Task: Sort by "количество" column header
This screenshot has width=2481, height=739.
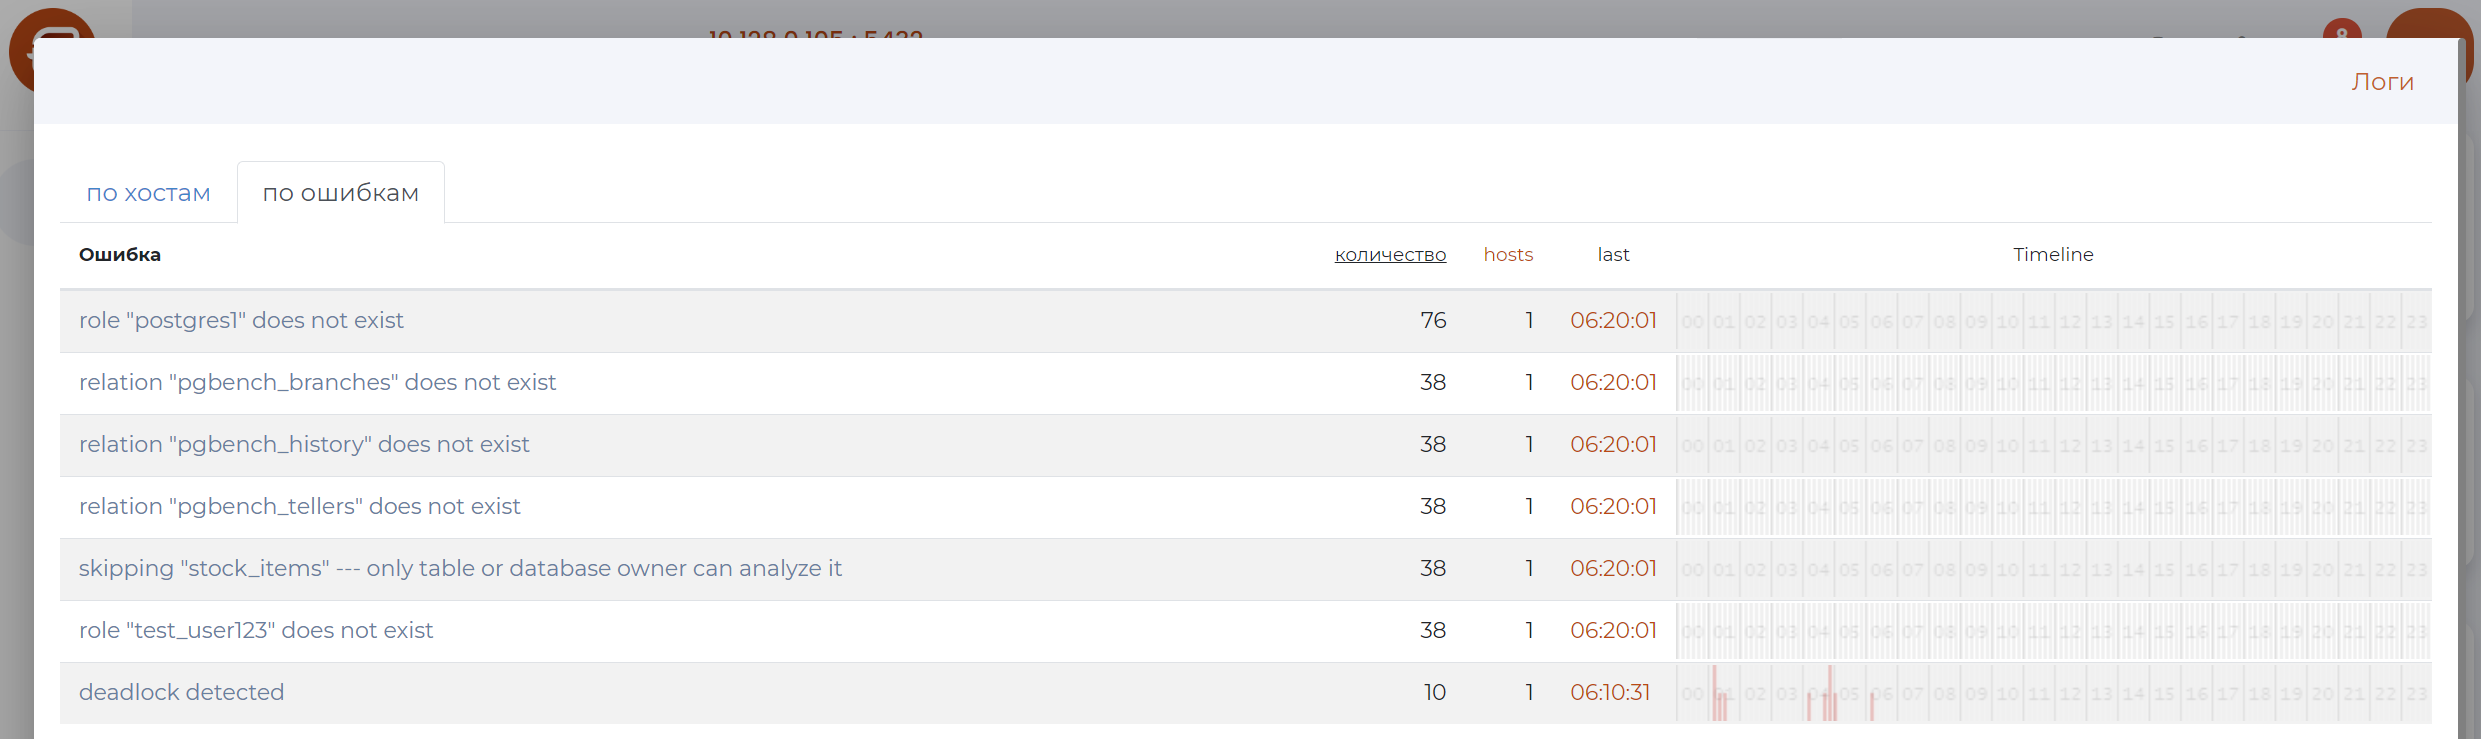Action: coord(1390,255)
